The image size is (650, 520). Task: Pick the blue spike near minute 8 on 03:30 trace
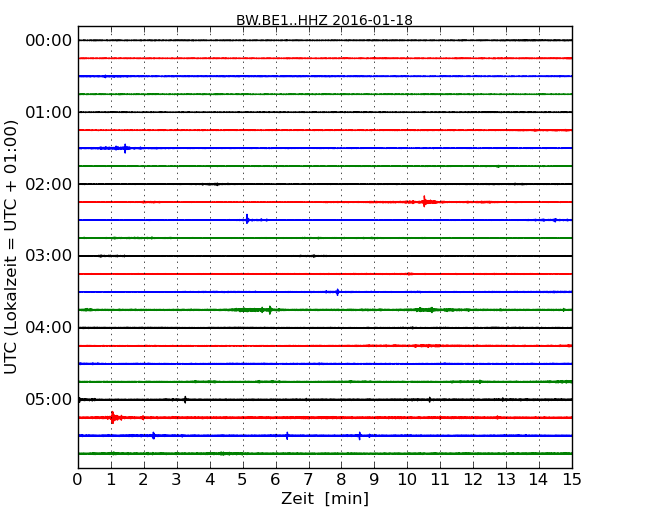[x=337, y=292]
